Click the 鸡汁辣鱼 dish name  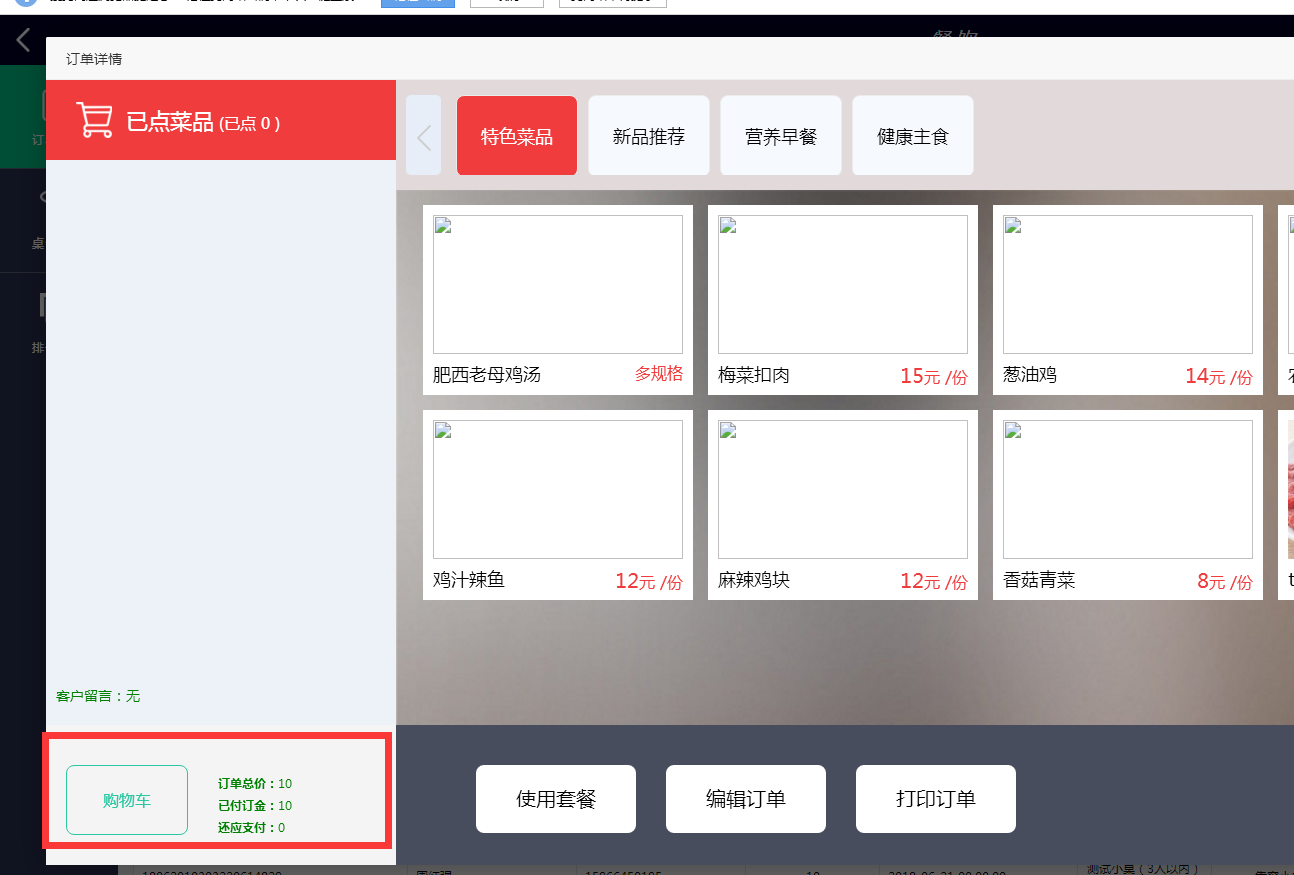pyautogui.click(x=469, y=580)
